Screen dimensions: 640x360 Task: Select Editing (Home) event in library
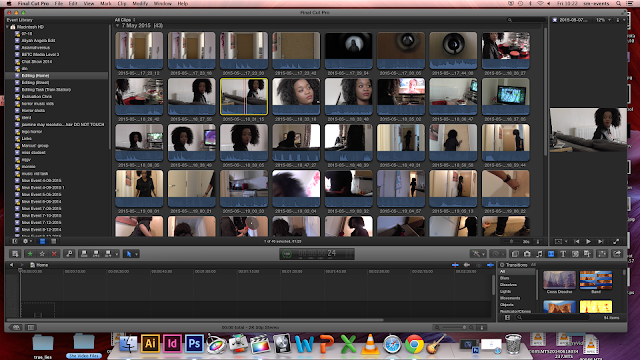tap(57, 76)
